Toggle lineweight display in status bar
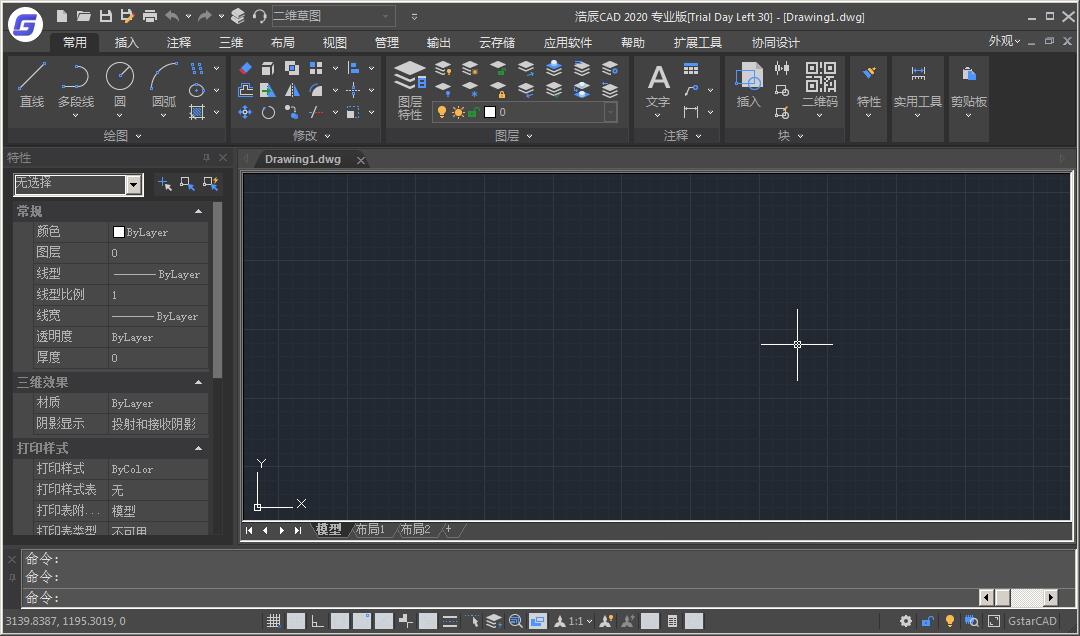 450,621
